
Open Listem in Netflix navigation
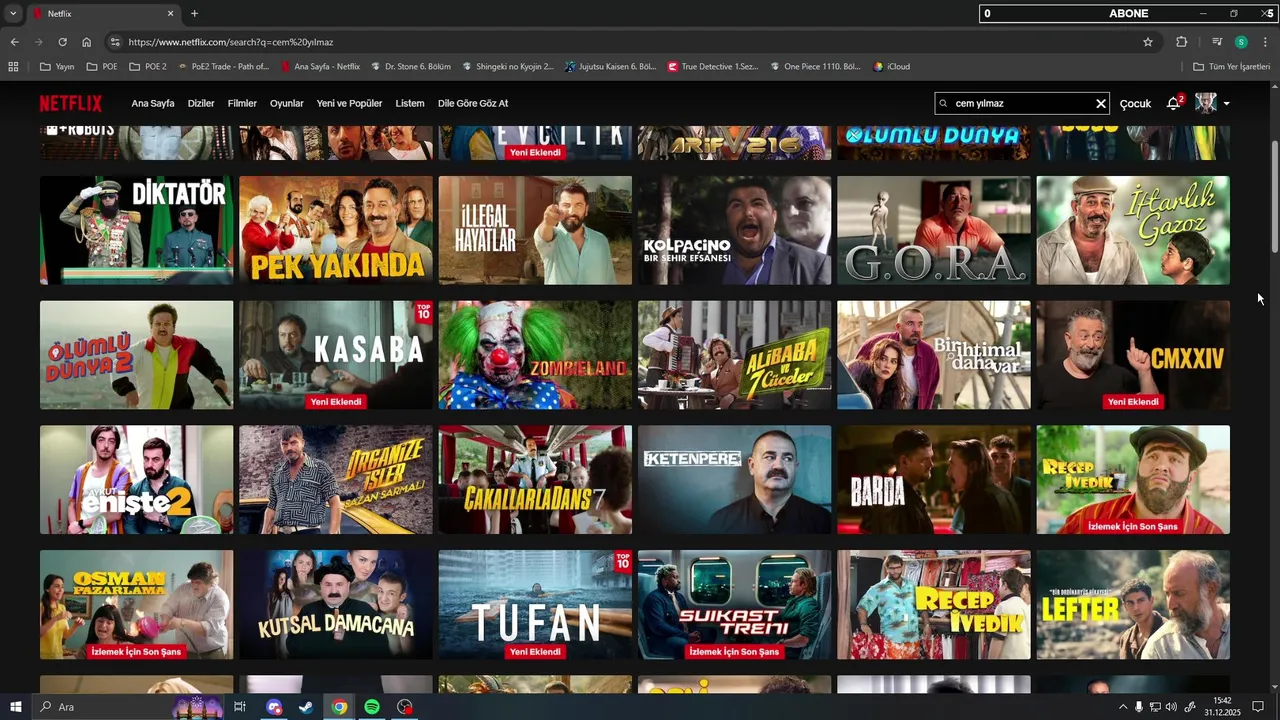click(410, 104)
